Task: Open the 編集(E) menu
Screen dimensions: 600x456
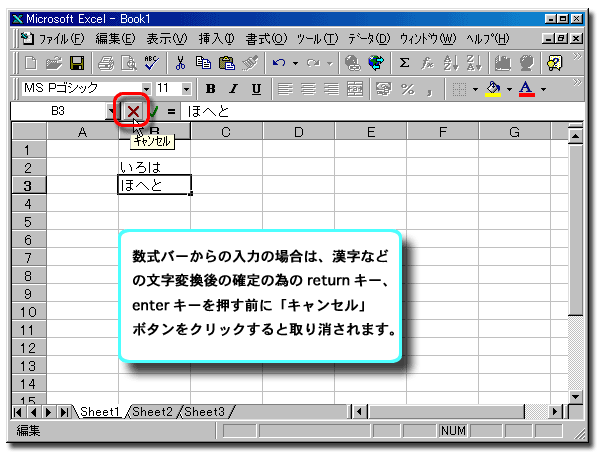Action: (115, 39)
